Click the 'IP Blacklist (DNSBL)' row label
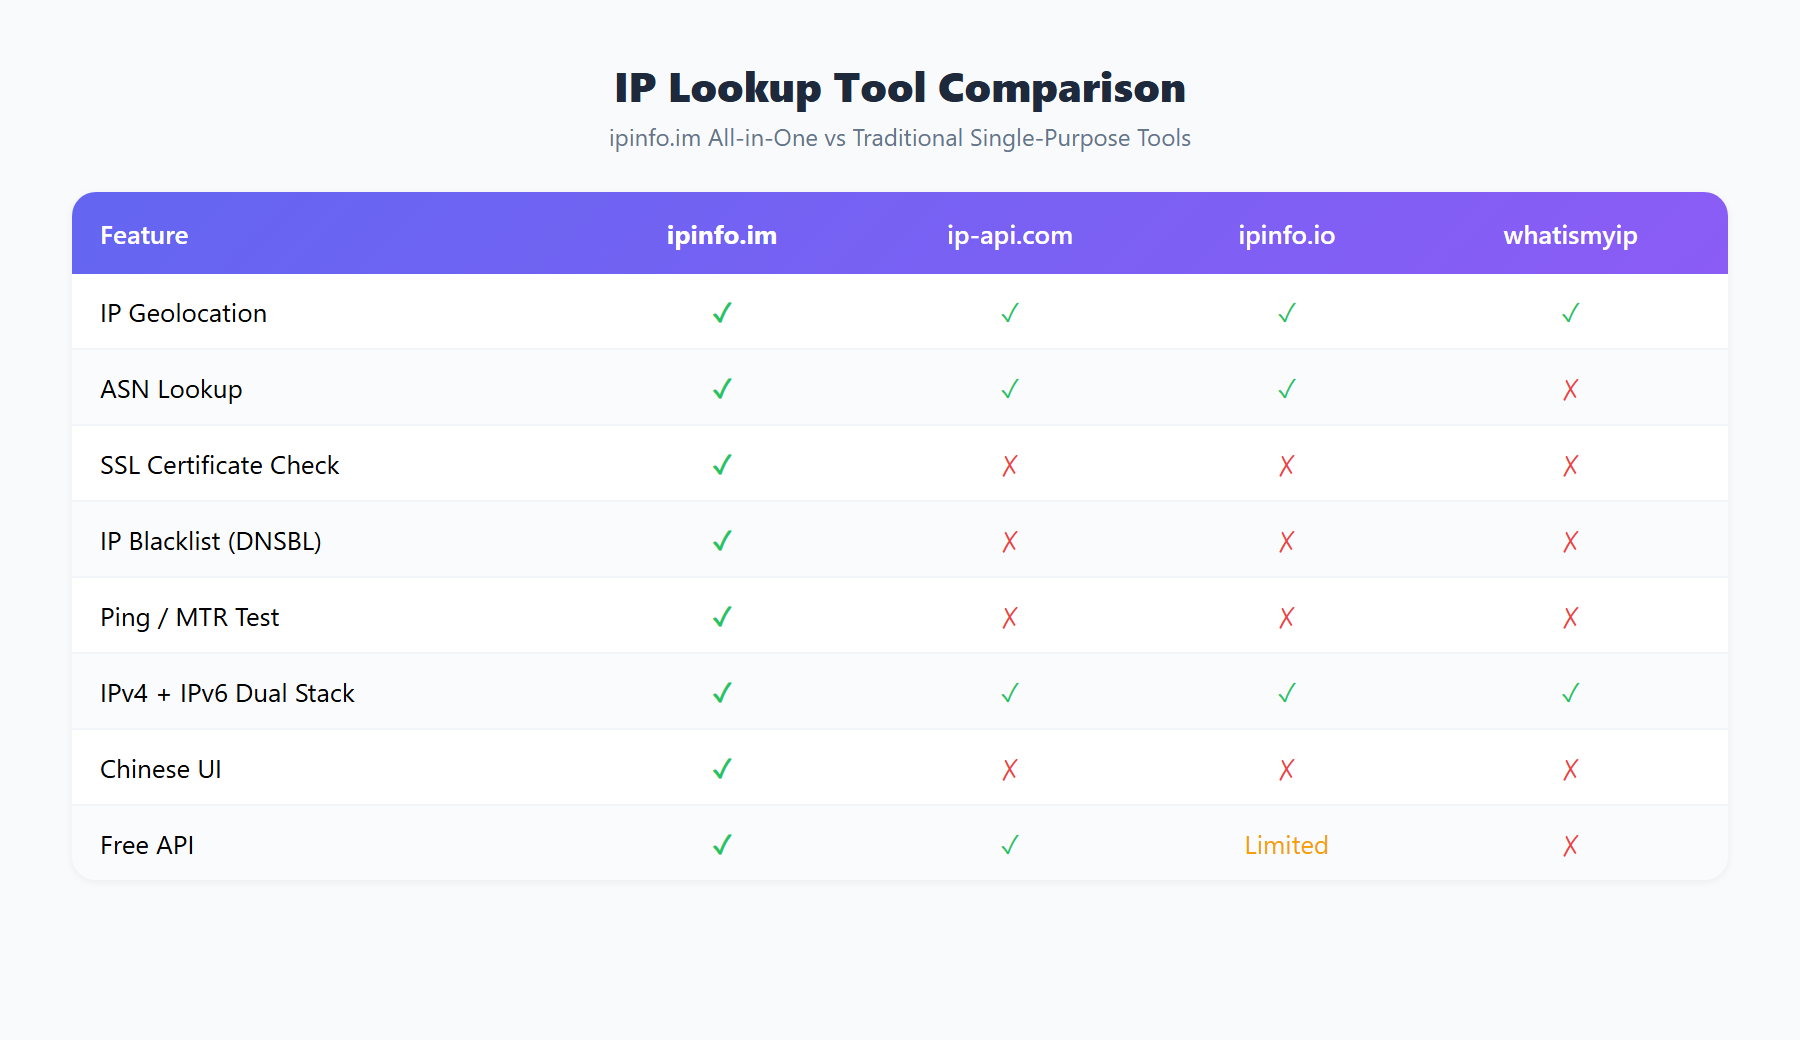 (211, 541)
